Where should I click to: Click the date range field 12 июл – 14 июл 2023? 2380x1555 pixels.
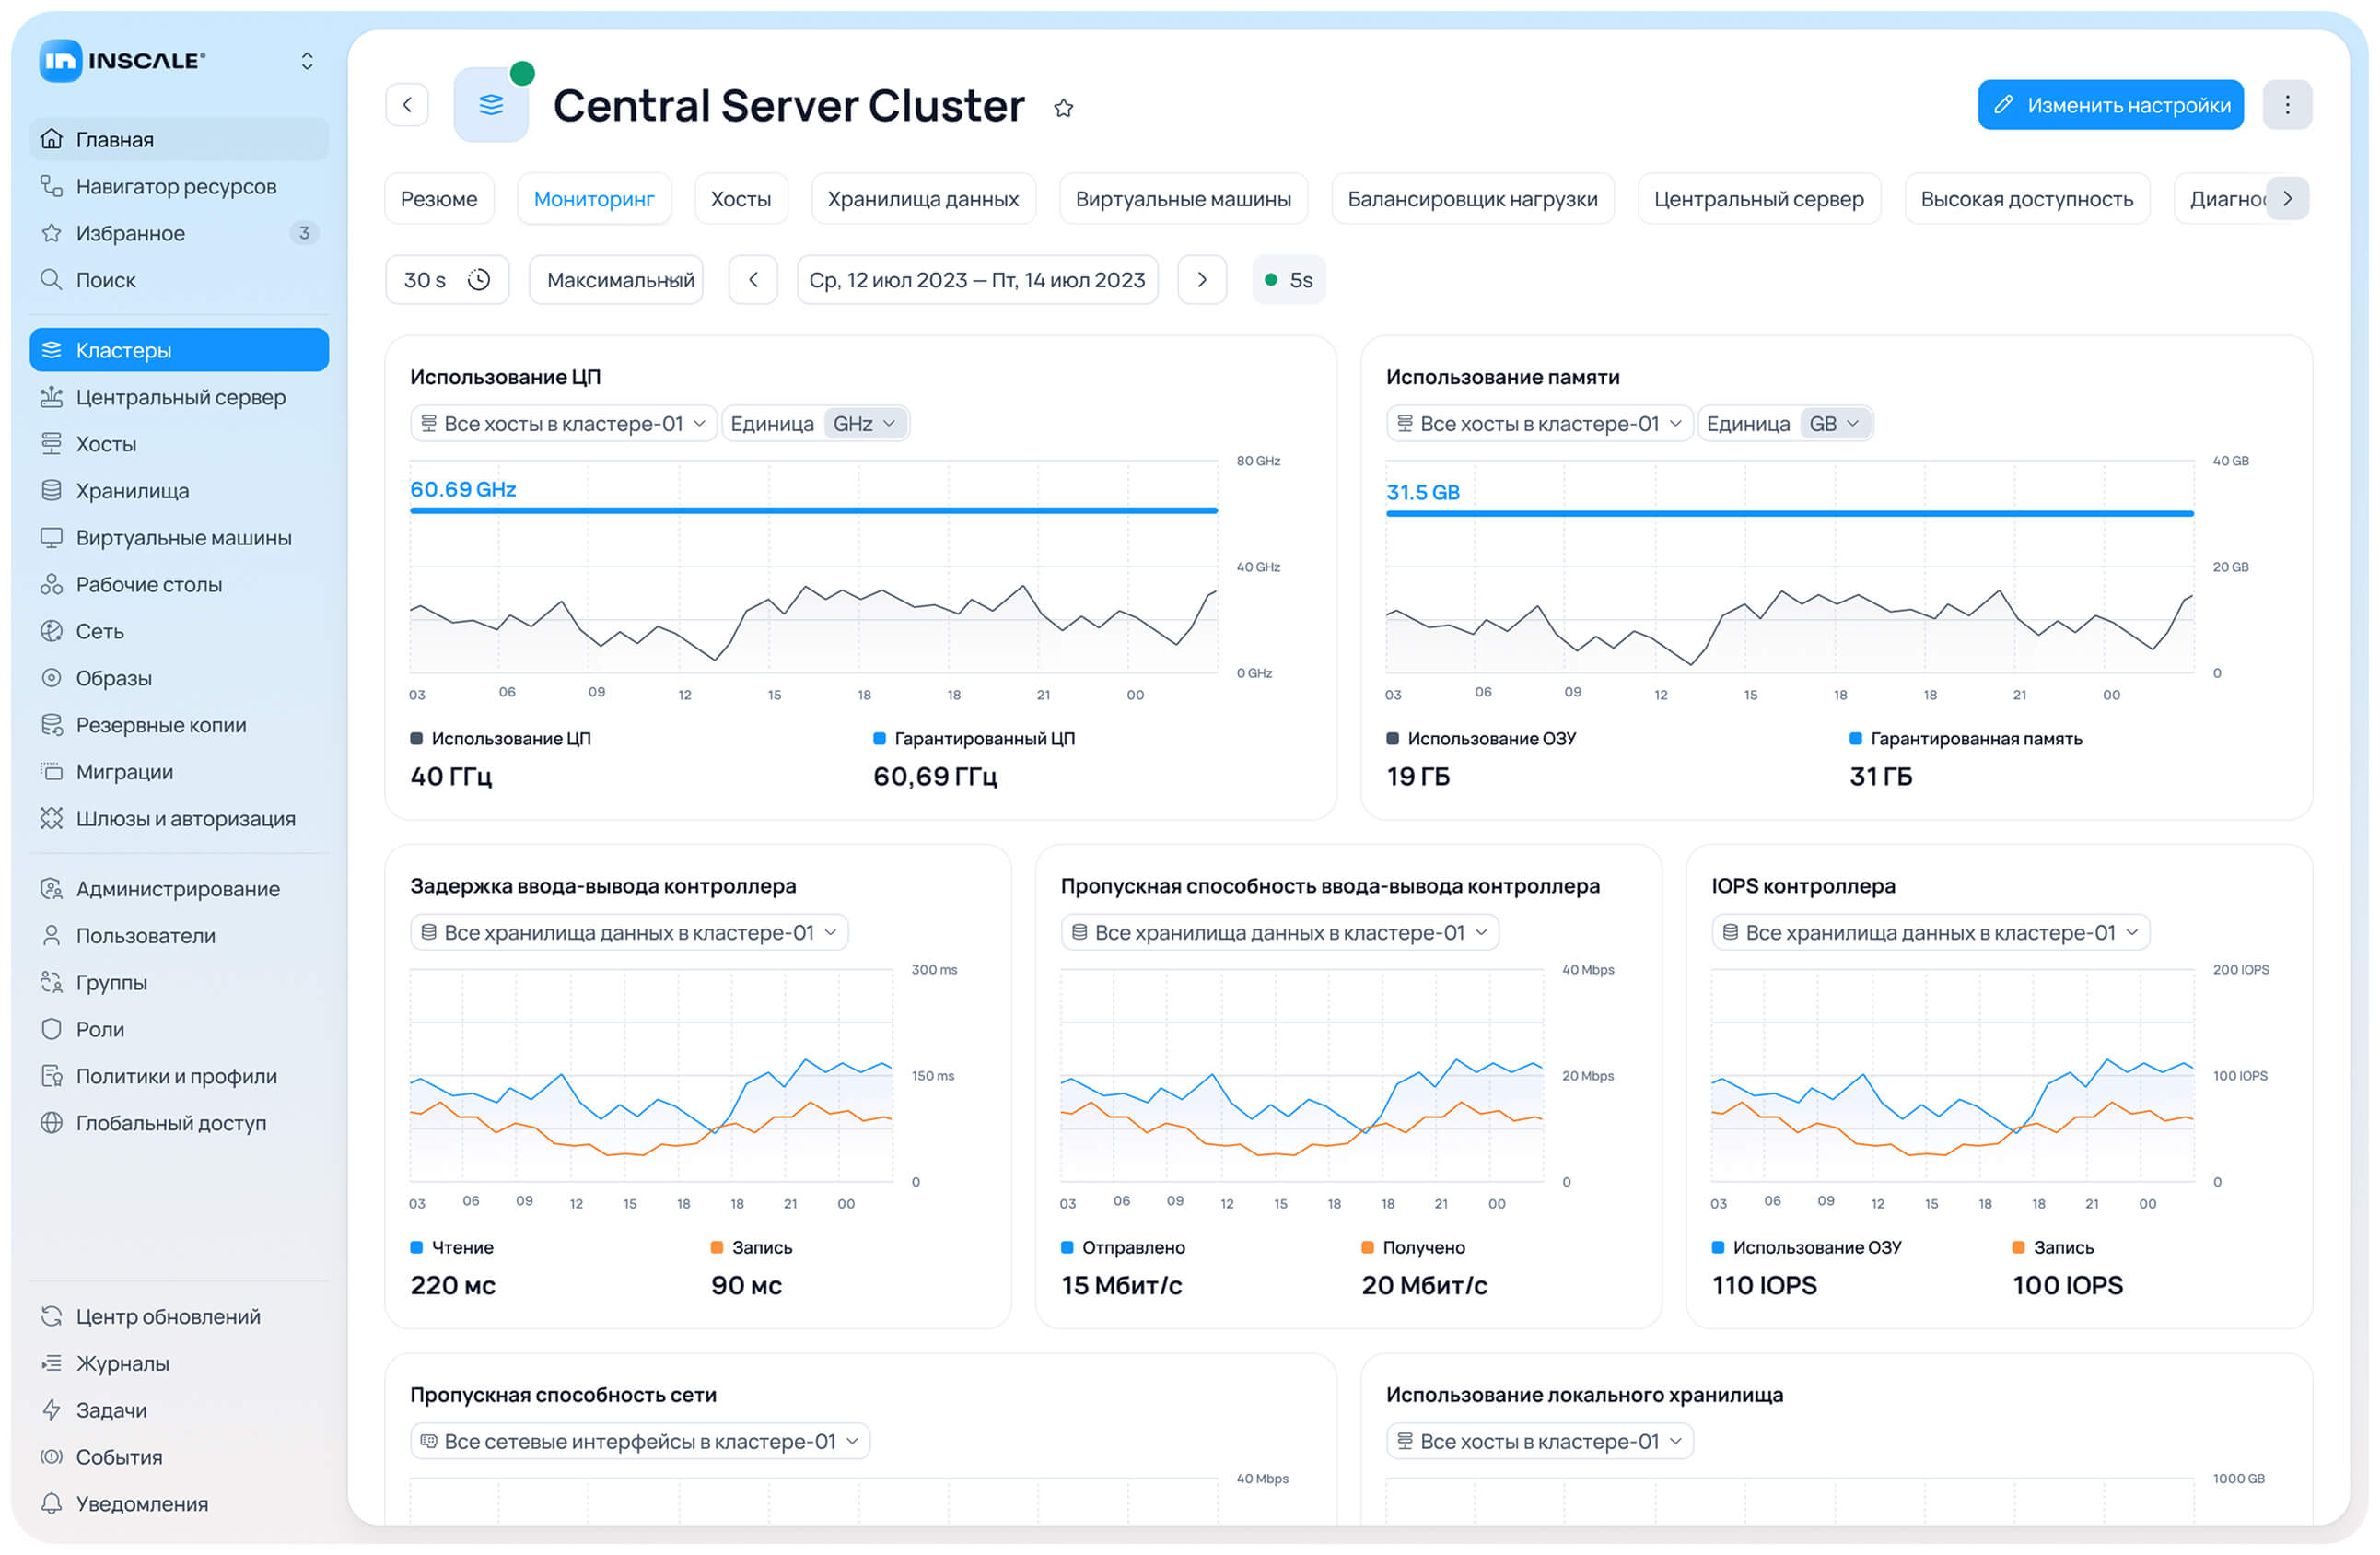point(977,280)
